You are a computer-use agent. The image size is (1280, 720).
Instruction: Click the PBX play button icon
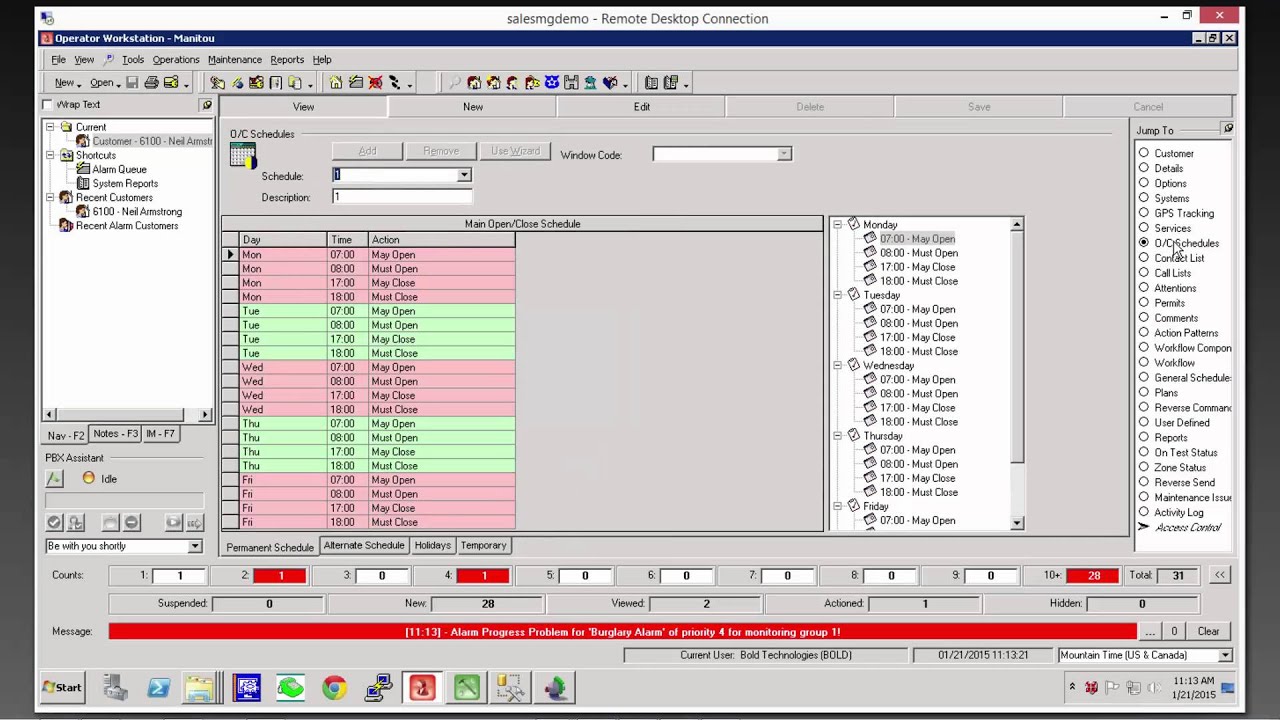pos(173,522)
